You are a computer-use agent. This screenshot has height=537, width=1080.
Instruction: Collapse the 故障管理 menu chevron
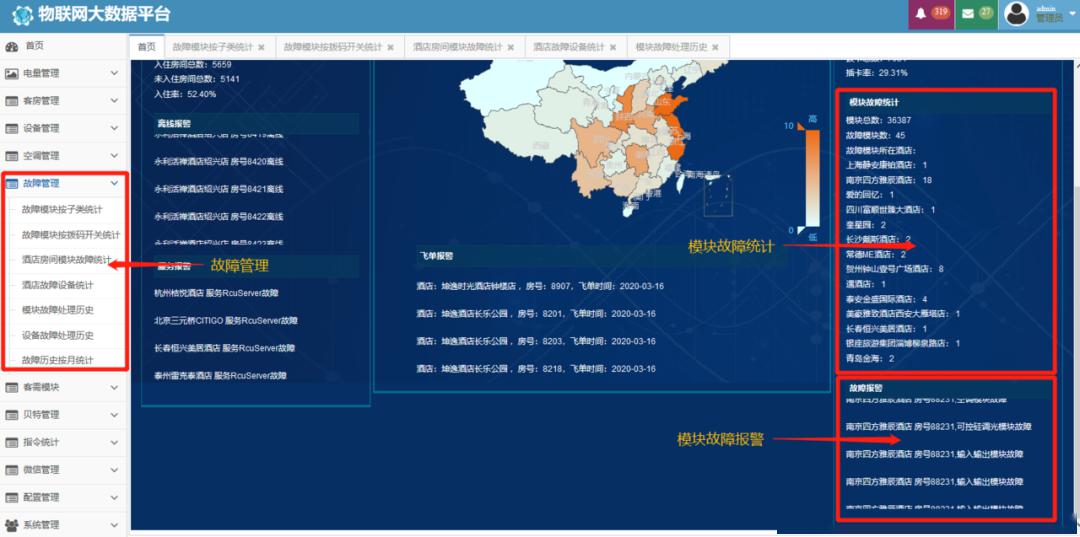pyautogui.click(x=114, y=183)
